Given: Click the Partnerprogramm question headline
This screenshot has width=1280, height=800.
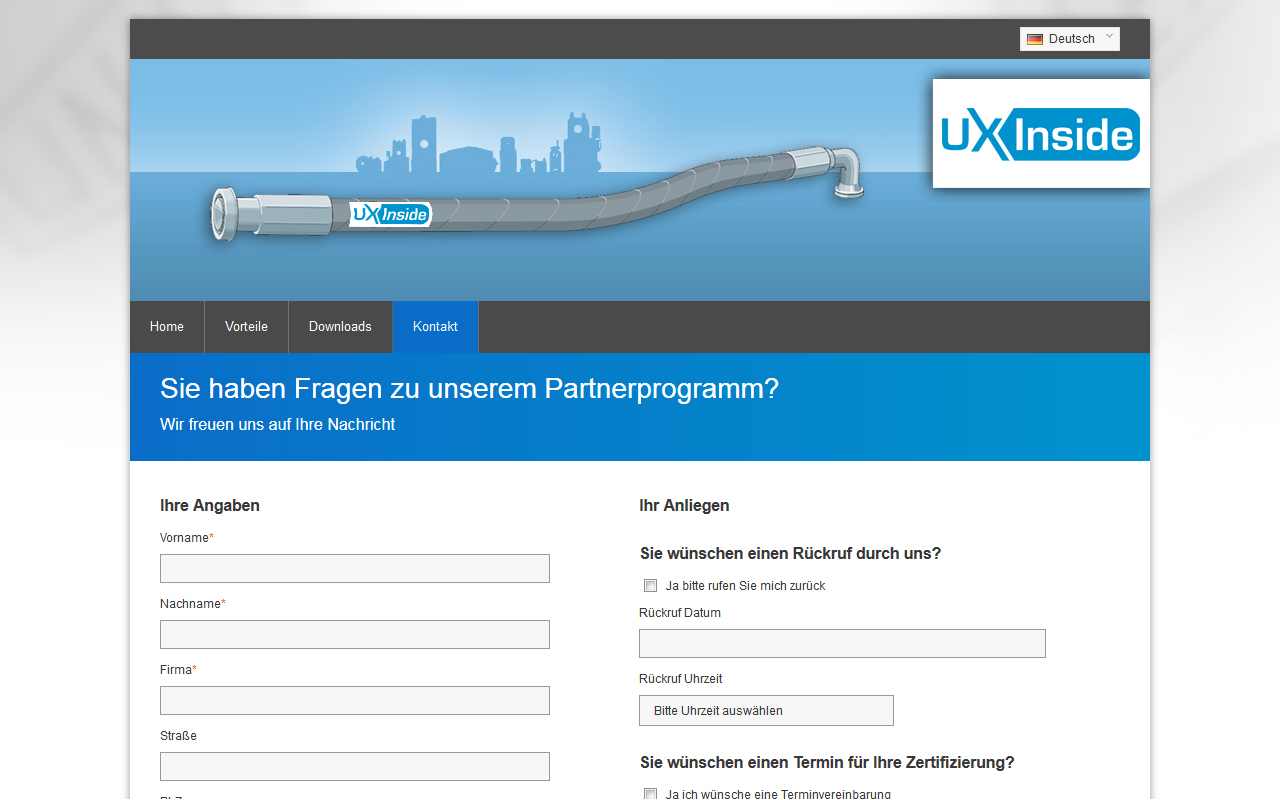Looking at the screenshot, I should [469, 389].
